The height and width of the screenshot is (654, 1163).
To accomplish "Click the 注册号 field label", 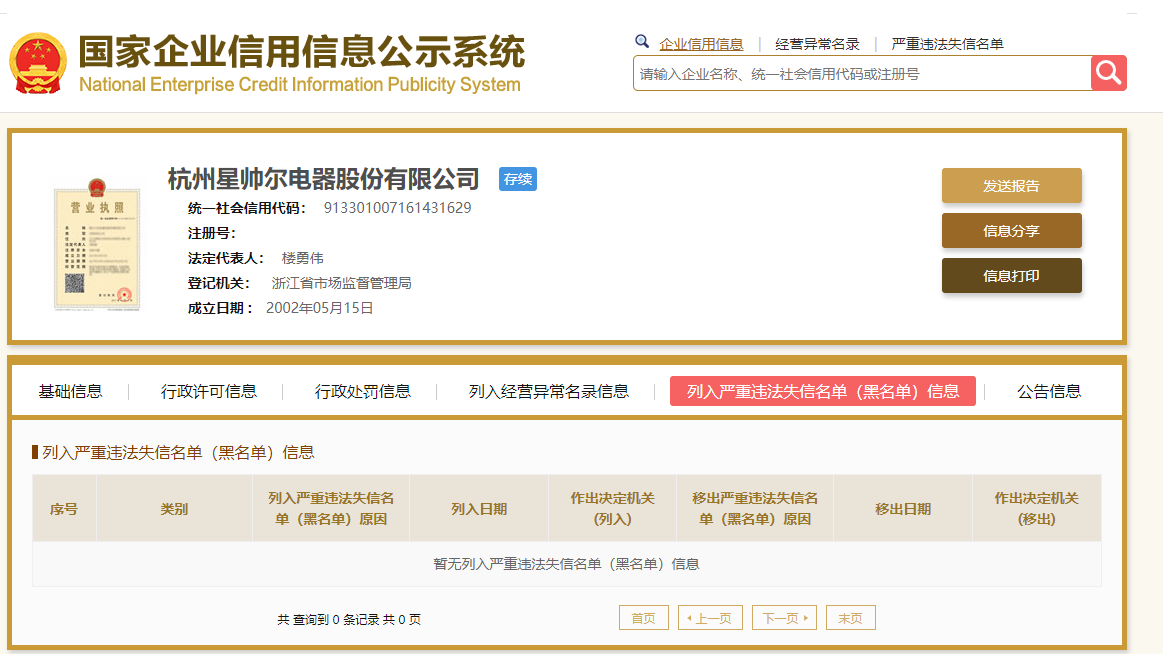I will tap(211, 233).
